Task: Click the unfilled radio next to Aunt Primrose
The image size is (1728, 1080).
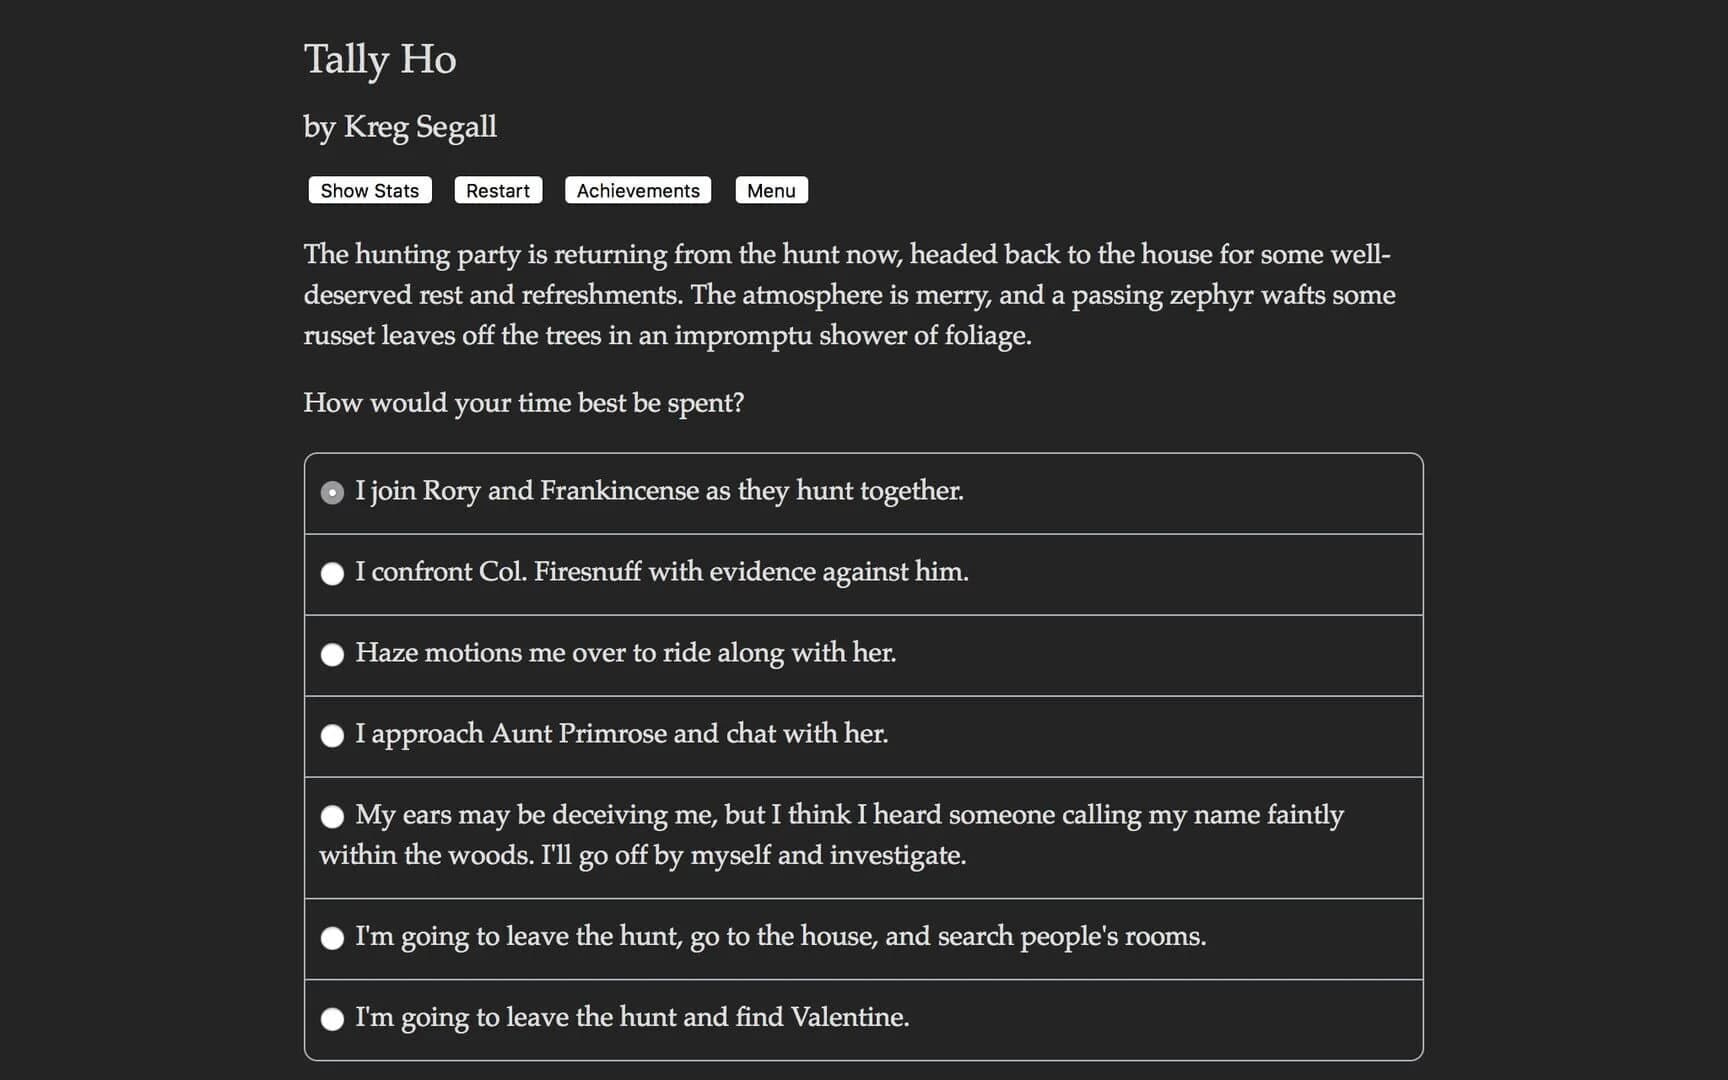Action: click(x=332, y=735)
